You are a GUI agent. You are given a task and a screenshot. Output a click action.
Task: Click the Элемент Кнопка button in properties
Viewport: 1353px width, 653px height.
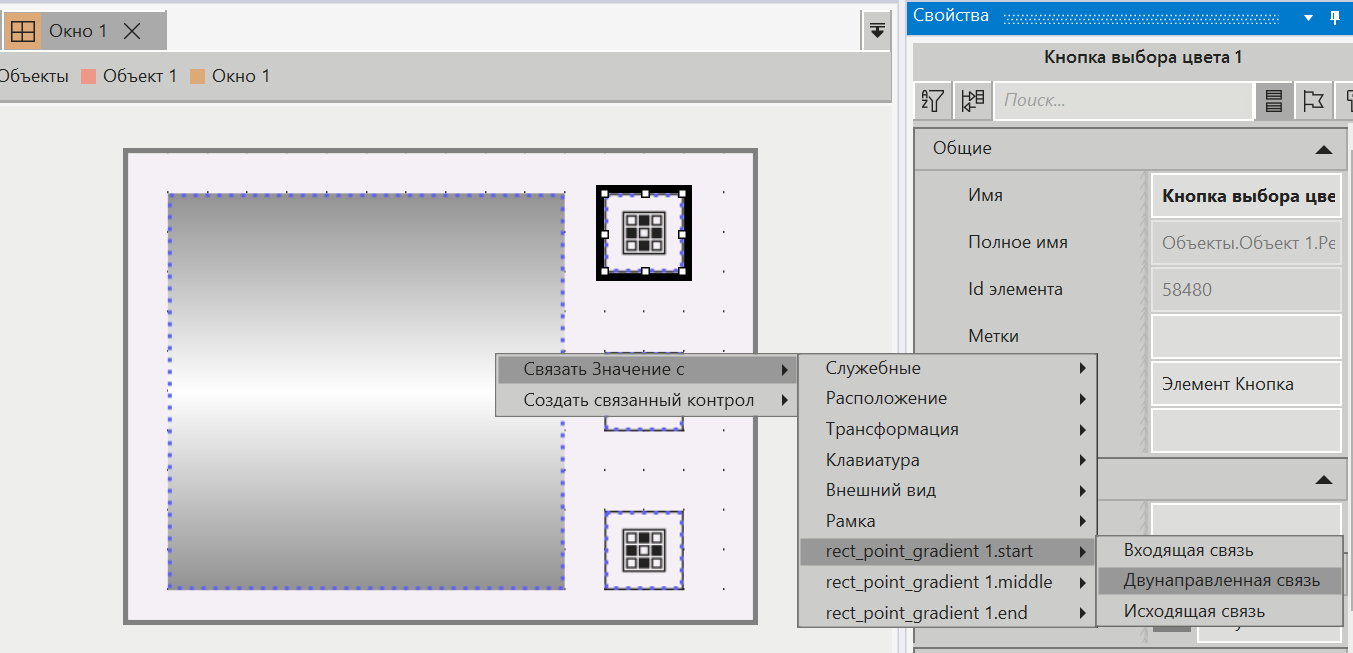(1245, 383)
